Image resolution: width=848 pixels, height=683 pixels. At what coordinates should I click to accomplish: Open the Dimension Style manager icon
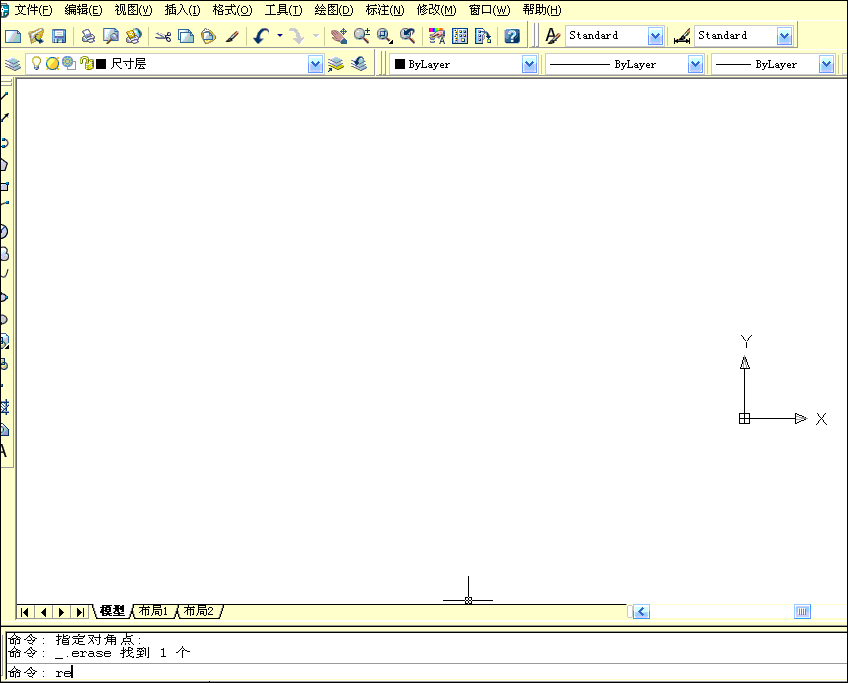click(681, 36)
